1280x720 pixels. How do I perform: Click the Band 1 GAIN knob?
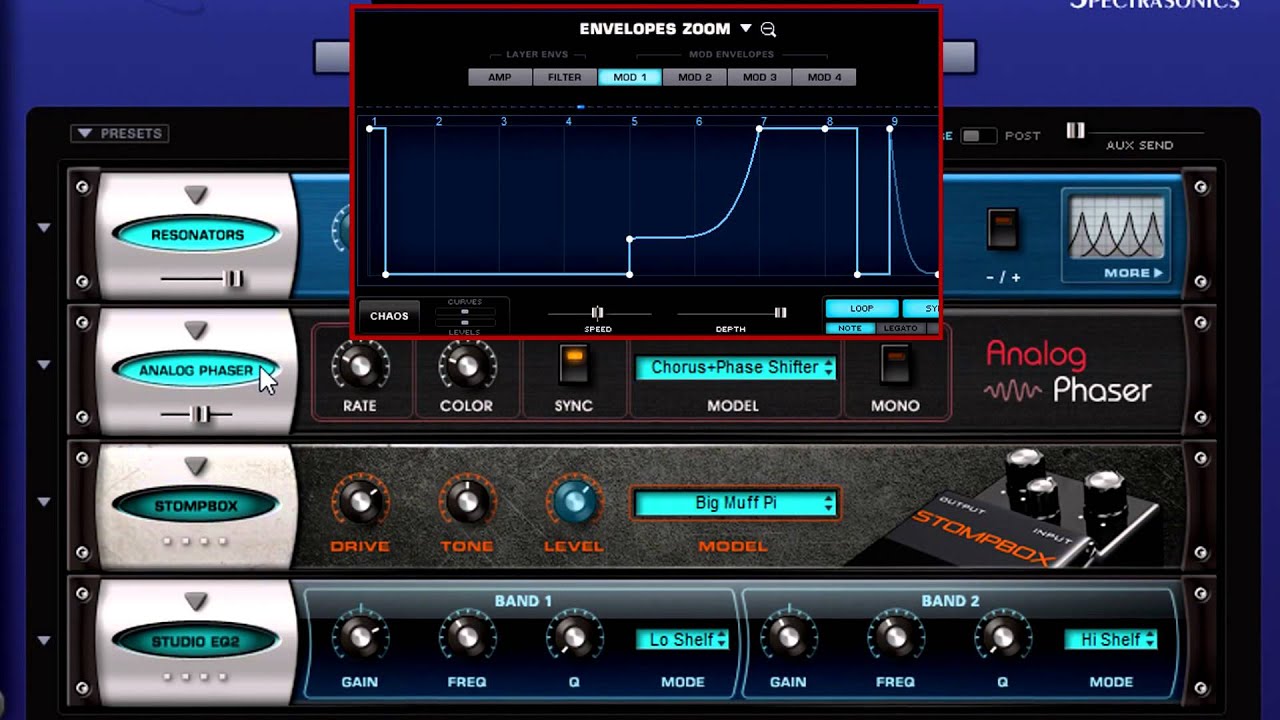[x=360, y=638]
